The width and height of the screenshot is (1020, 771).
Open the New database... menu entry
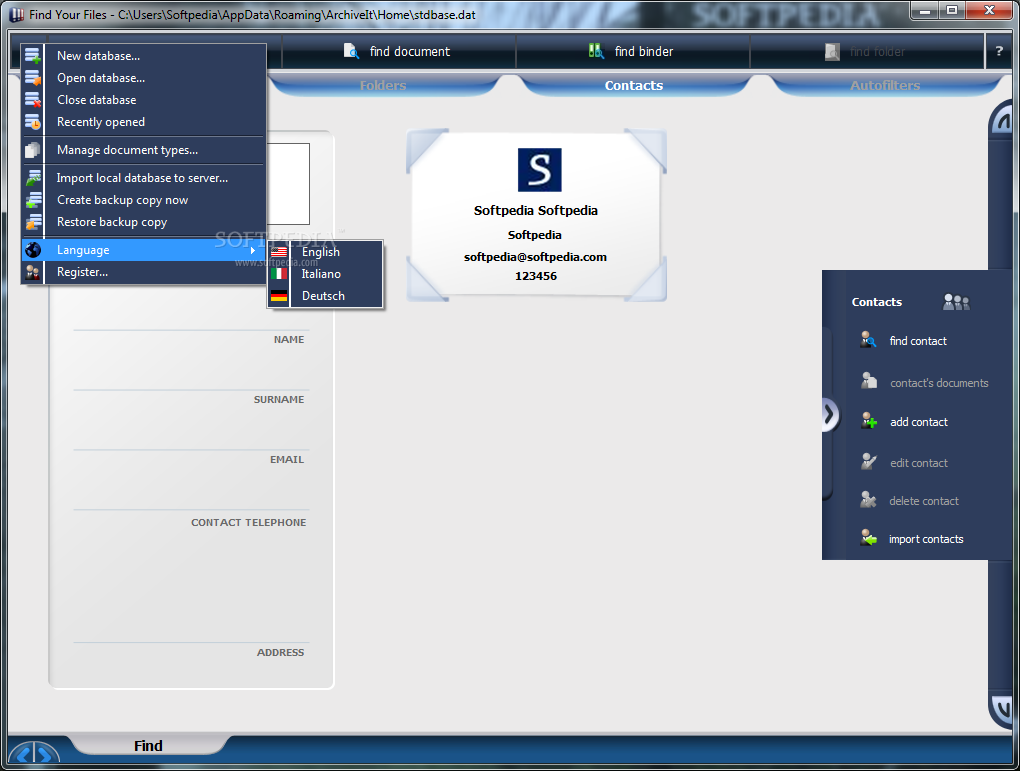[144, 56]
